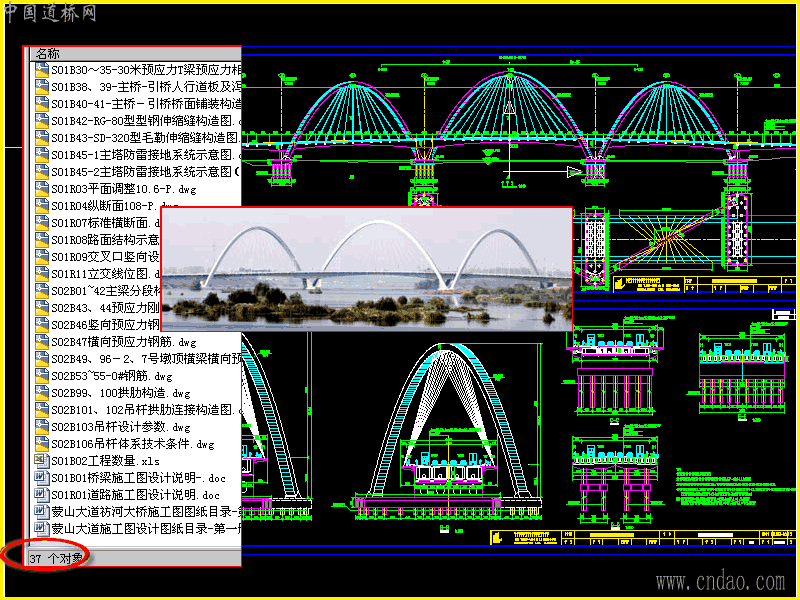The image size is (800, 600).
Task: Select file S01B45-1主塔防雷接地系统示意图
Action: tap(146, 155)
